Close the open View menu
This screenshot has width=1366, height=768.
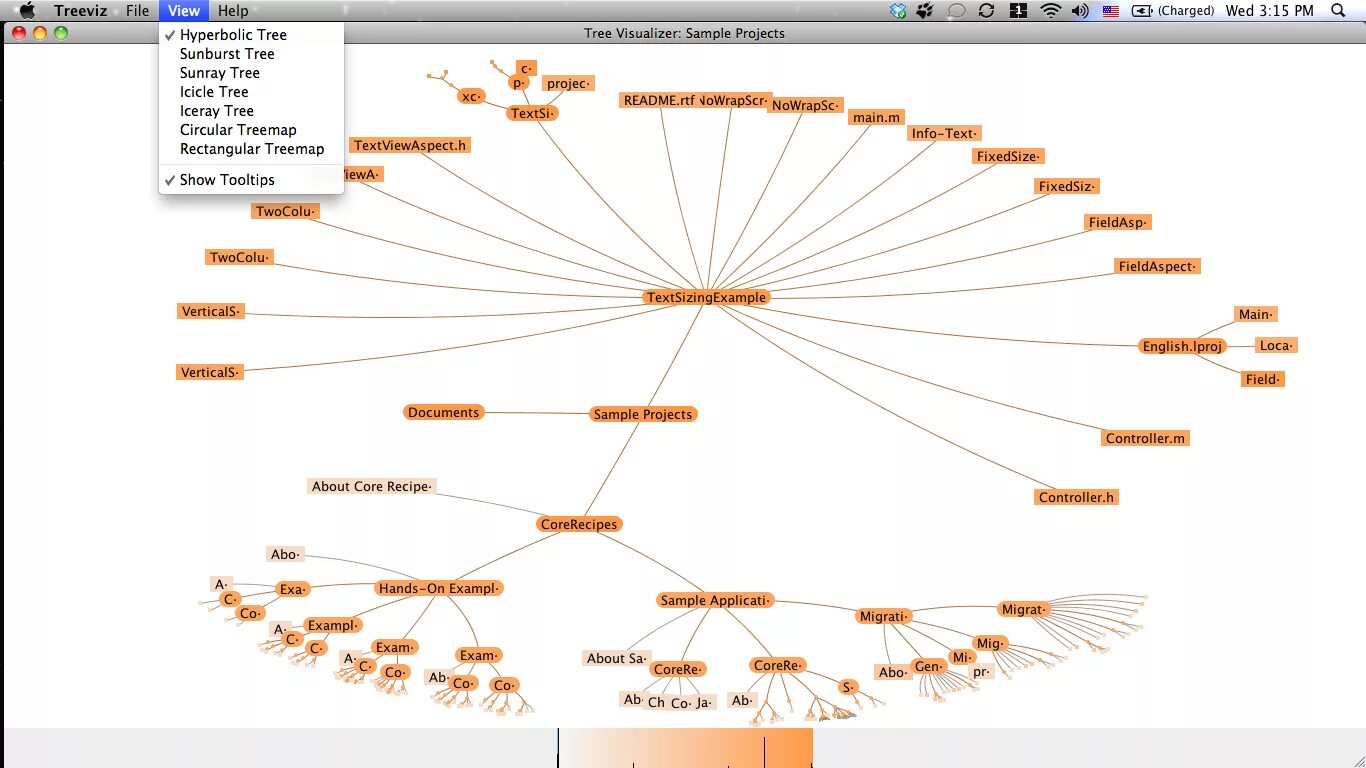184,11
